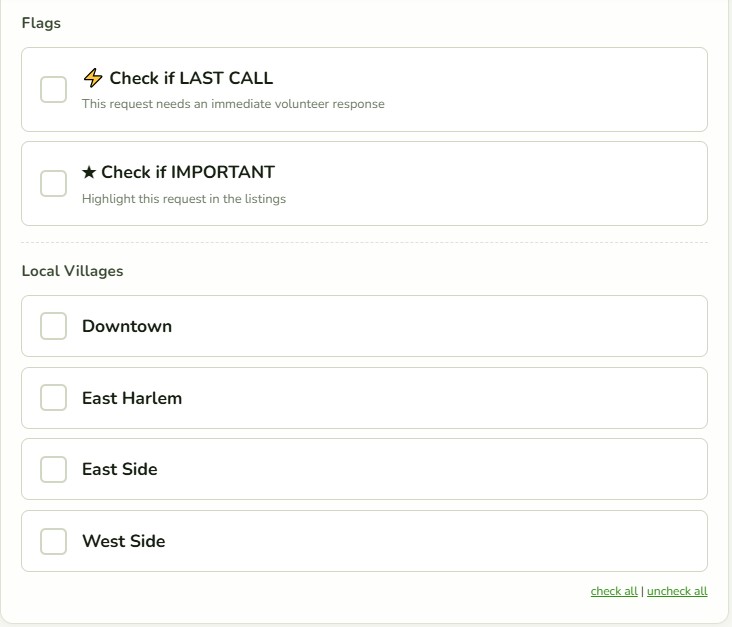Select the East Harlem checkbox
This screenshot has height=627, width=732.
point(53,398)
